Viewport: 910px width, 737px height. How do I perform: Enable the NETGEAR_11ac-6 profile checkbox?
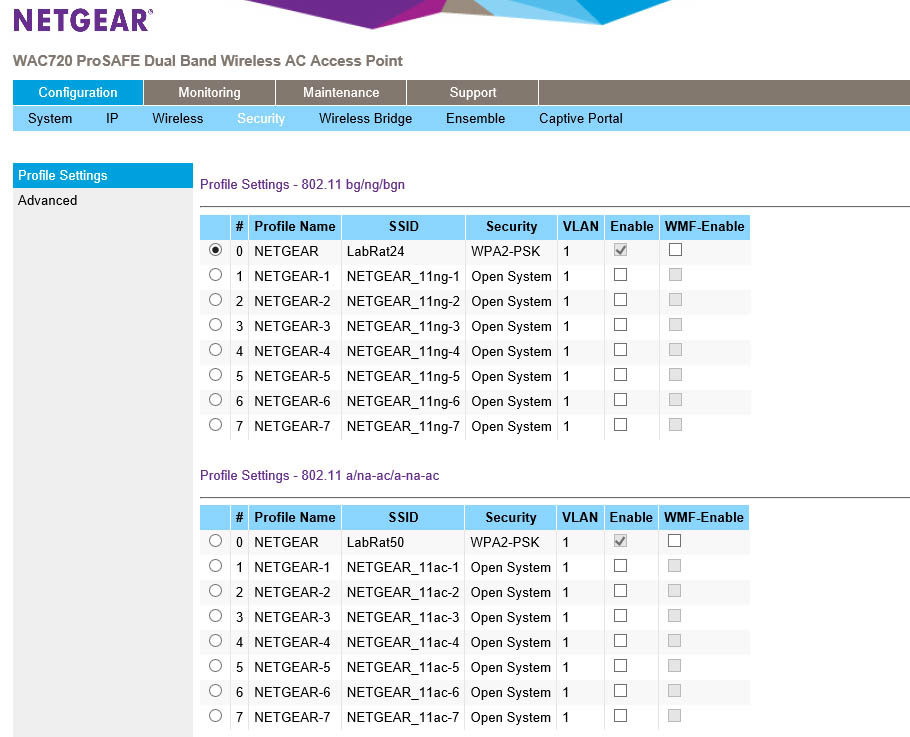[x=620, y=690]
